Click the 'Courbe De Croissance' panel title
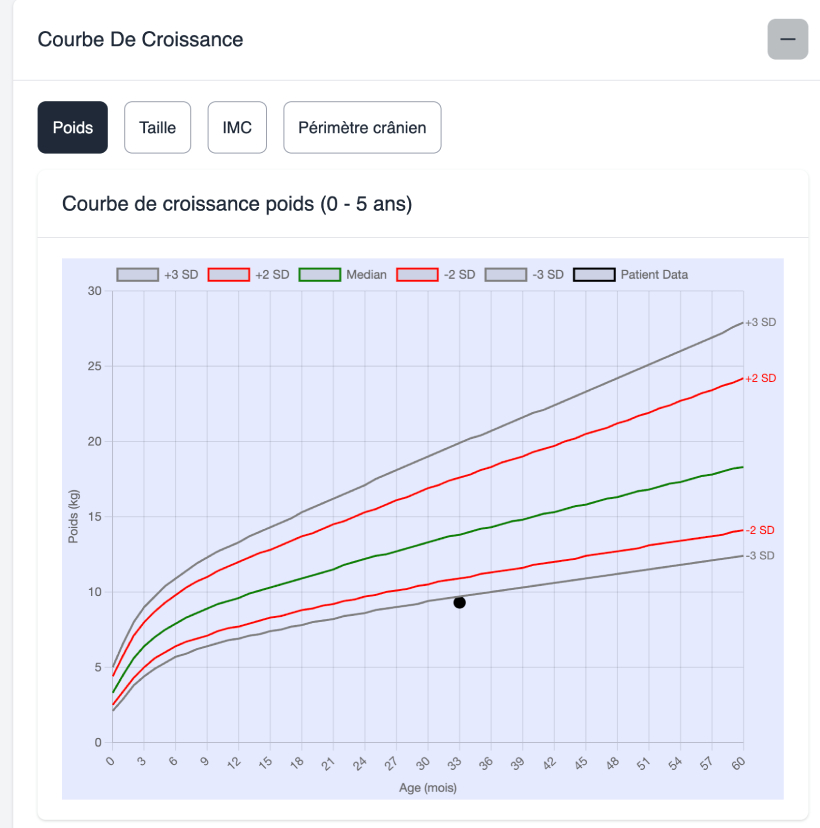820x828 pixels. coord(140,40)
